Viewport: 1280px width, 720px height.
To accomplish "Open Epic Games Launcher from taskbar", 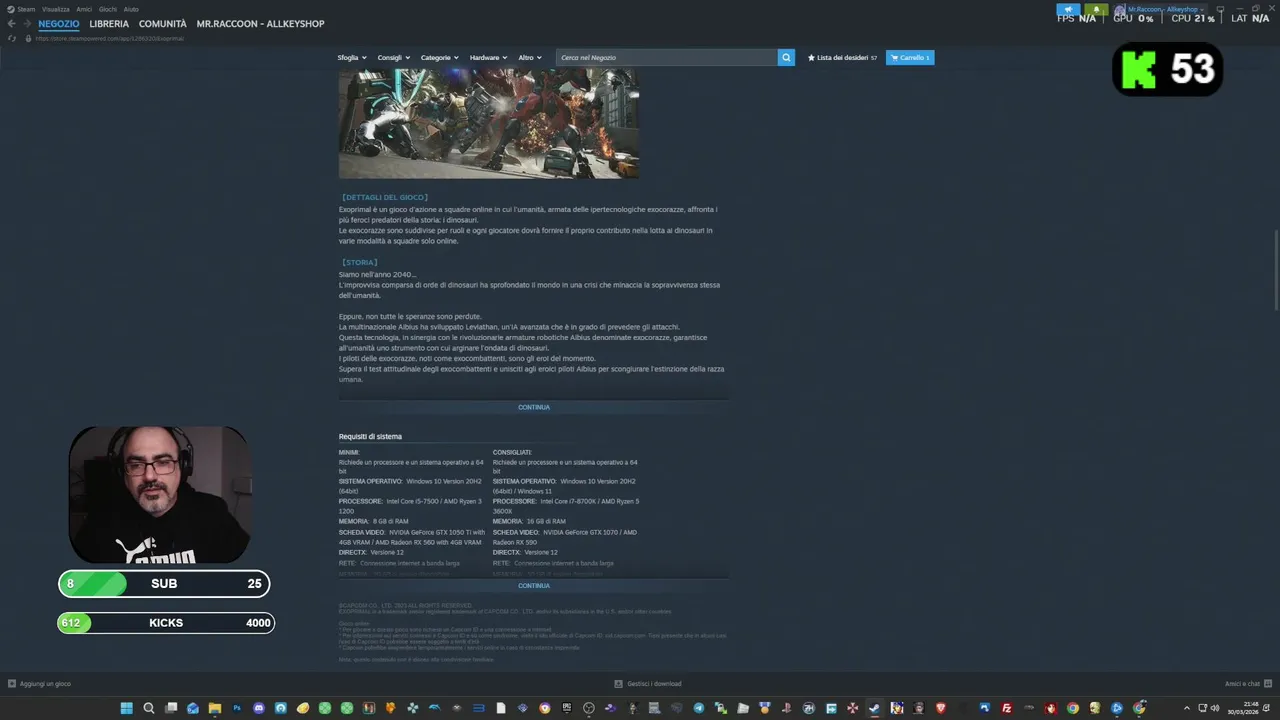I will pyautogui.click(x=566, y=708).
